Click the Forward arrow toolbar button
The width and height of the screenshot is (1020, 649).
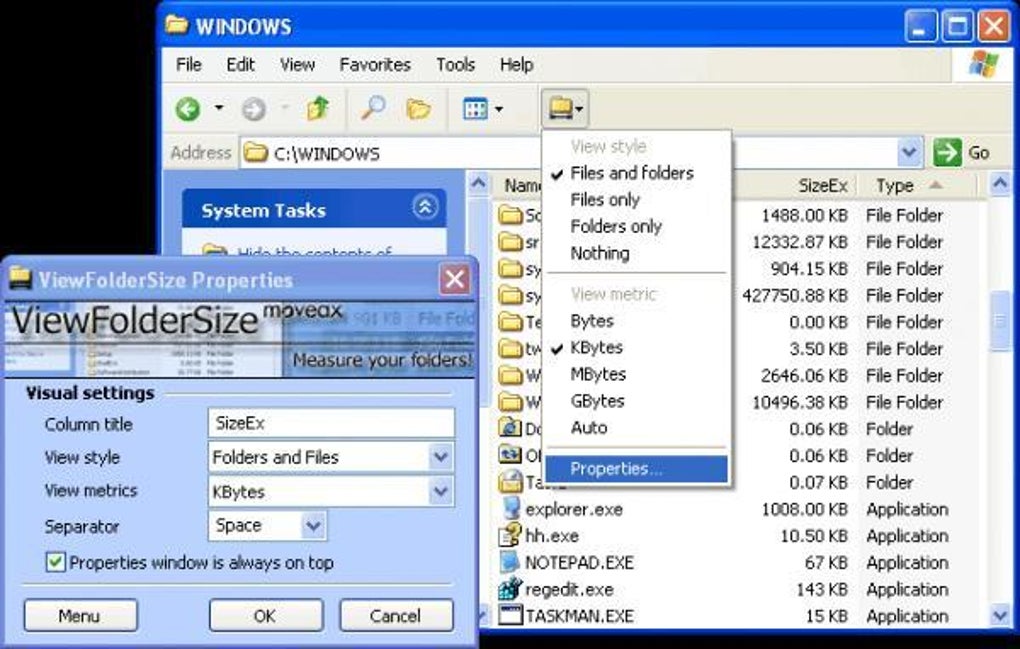[x=254, y=109]
